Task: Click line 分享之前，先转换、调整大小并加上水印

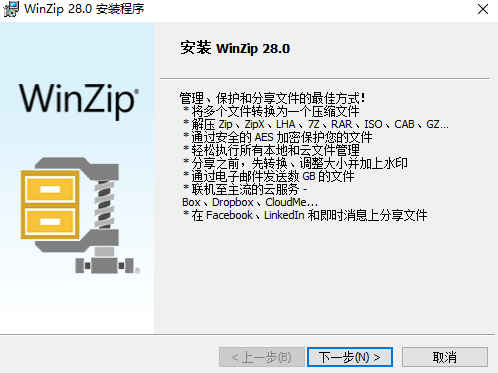Action: [x=295, y=163]
